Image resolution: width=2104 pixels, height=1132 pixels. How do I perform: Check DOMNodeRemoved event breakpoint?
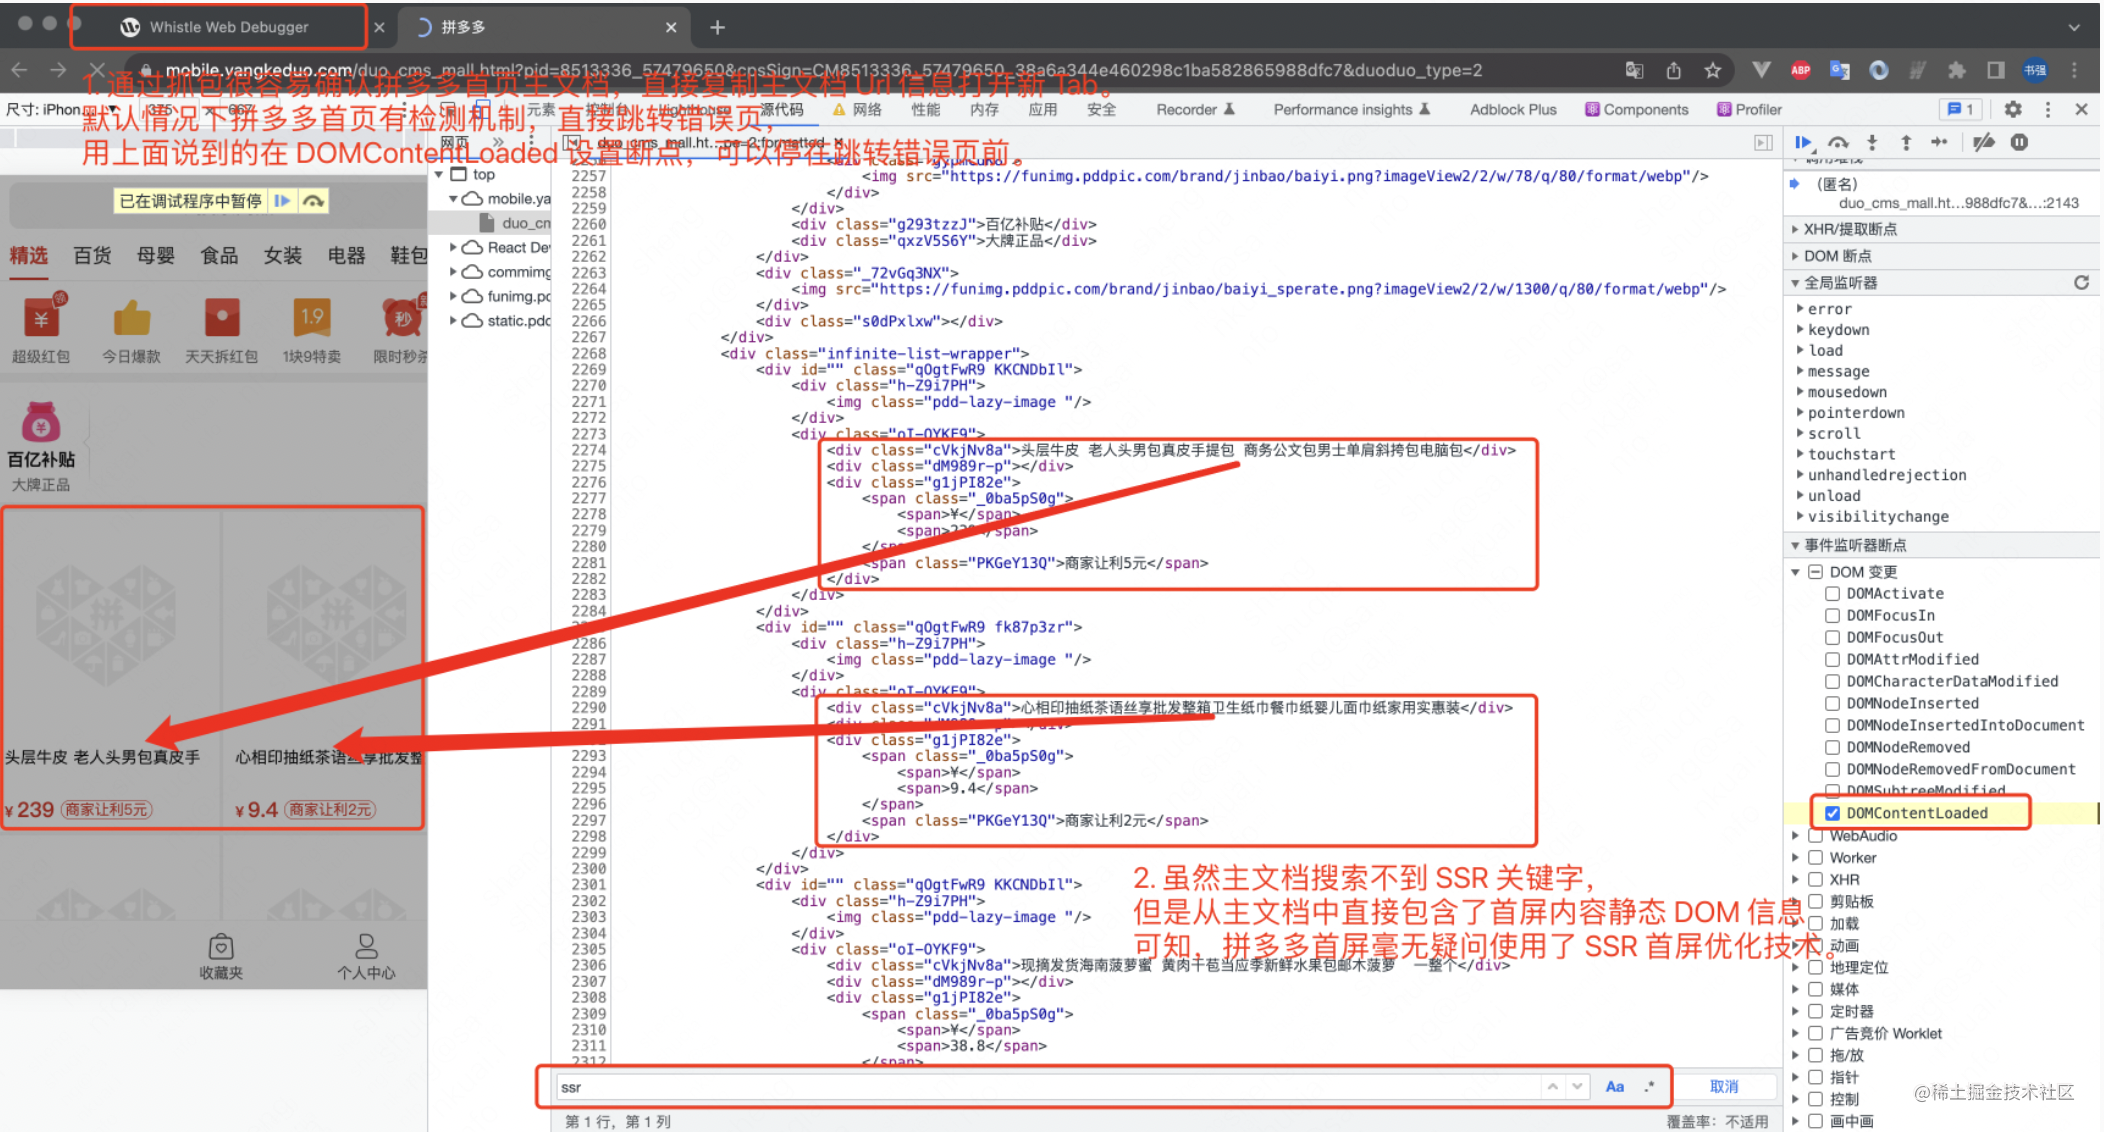tap(1832, 747)
